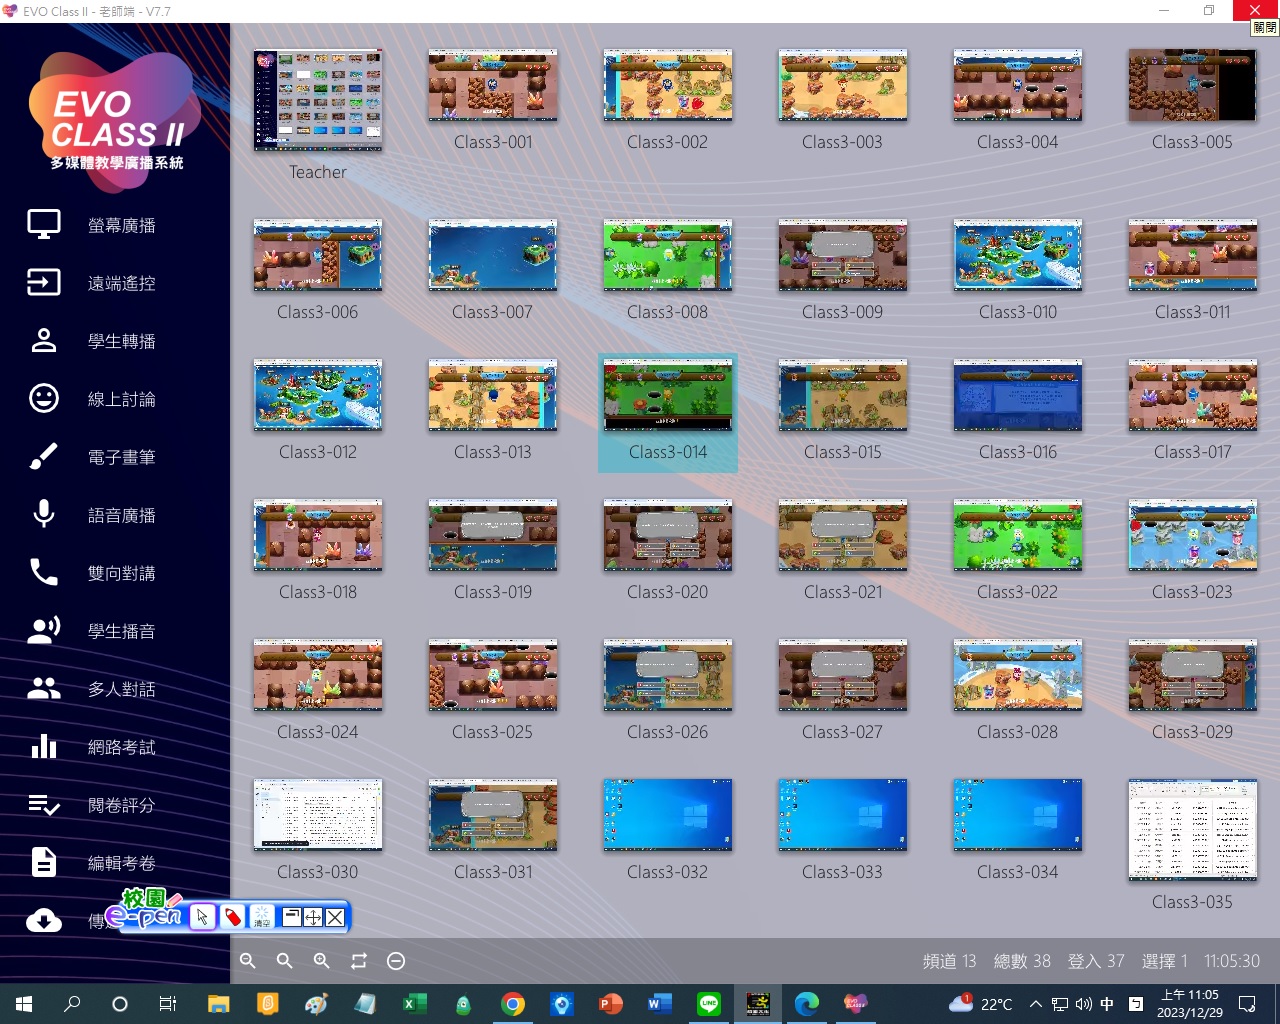Click the 閱卷評分 checklist icon
The image size is (1280, 1024).
pyautogui.click(x=44, y=805)
